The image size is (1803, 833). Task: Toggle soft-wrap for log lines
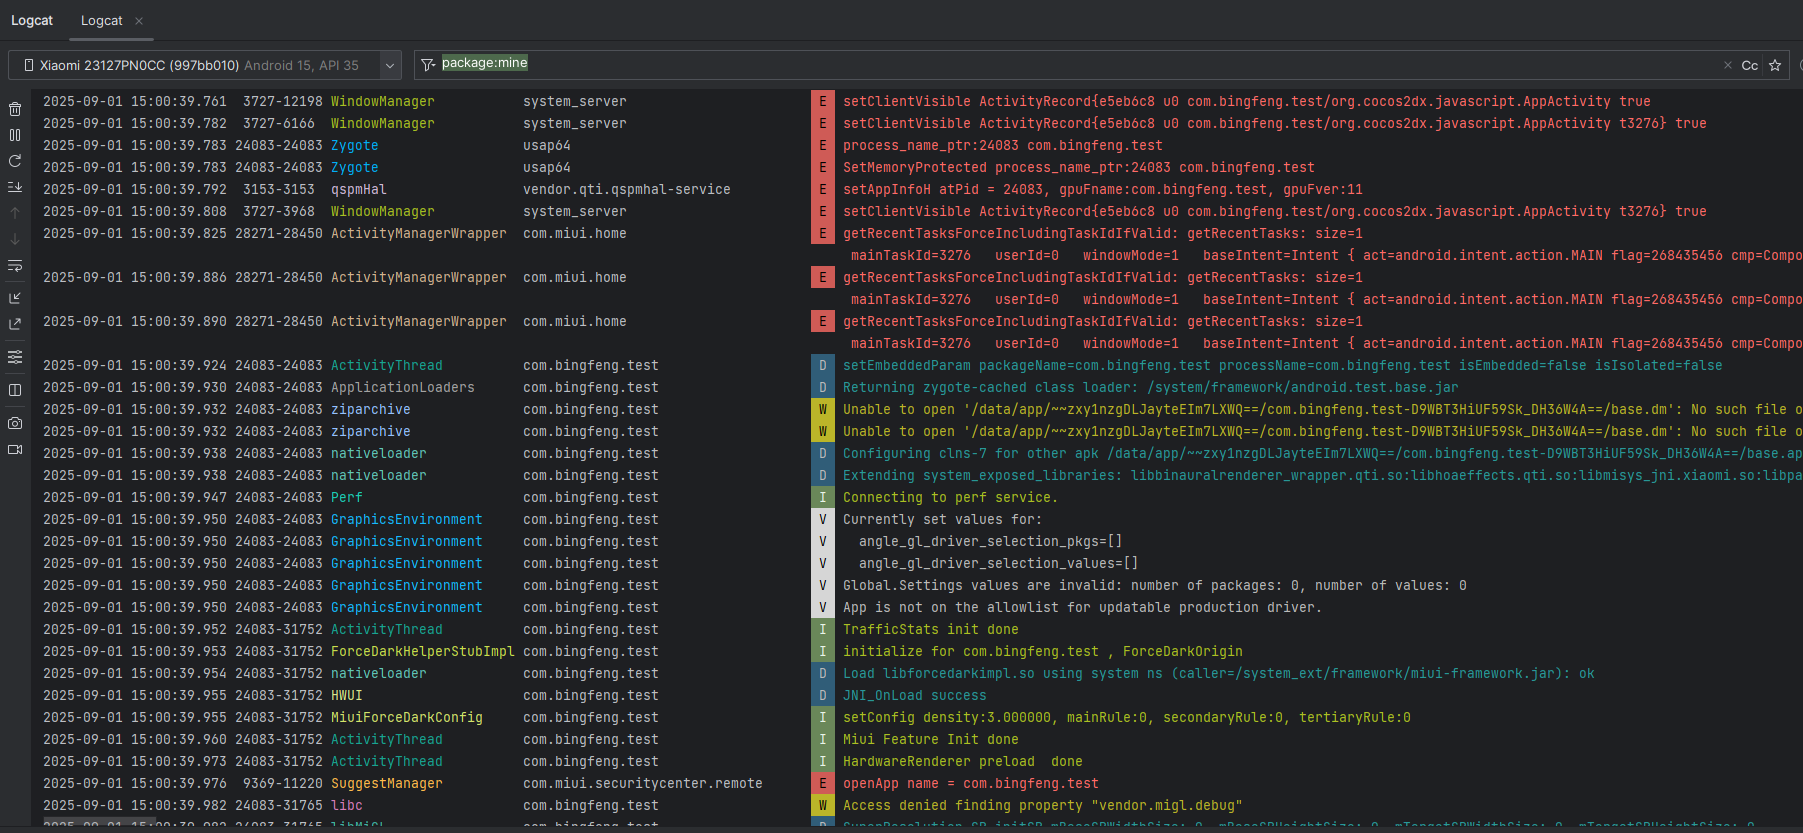[x=15, y=266]
